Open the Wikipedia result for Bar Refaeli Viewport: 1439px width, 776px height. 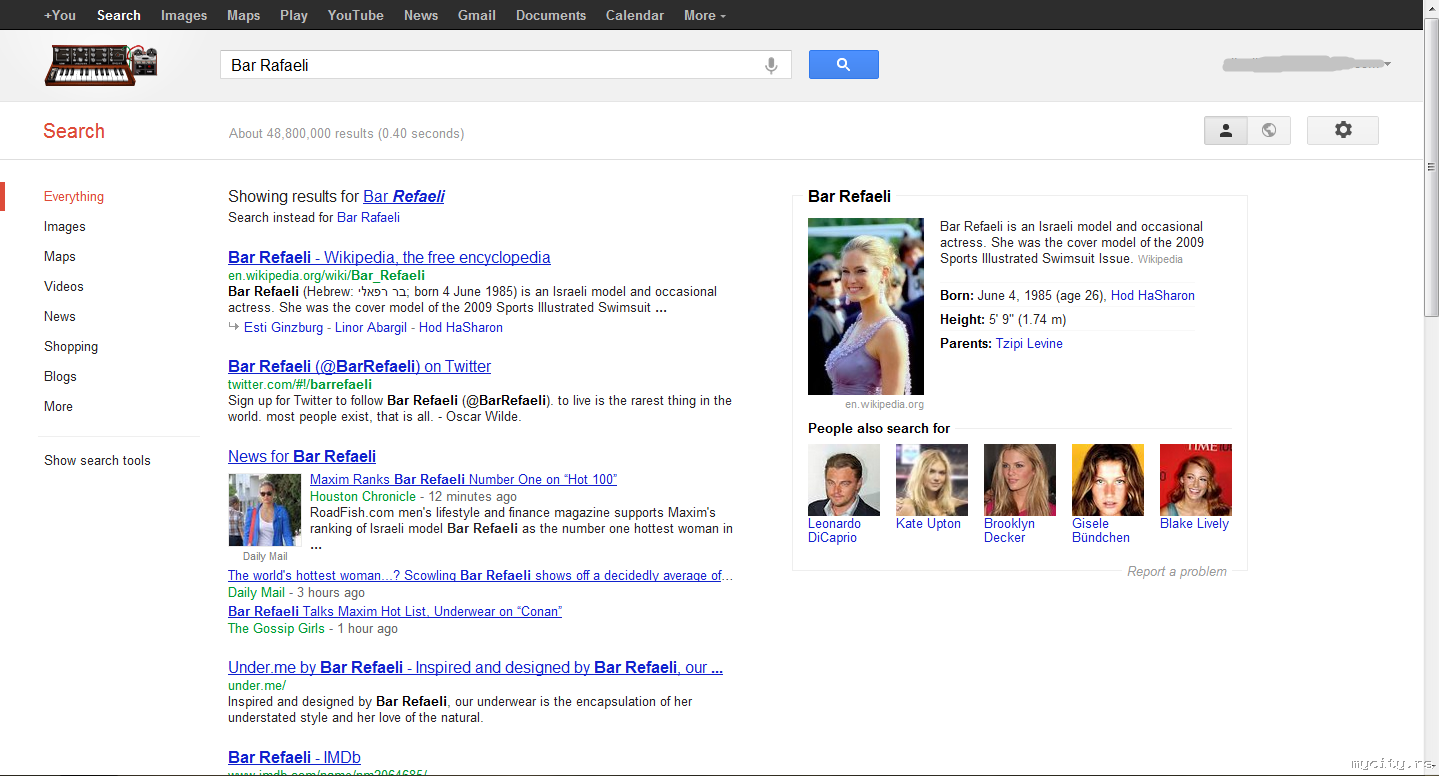(389, 257)
